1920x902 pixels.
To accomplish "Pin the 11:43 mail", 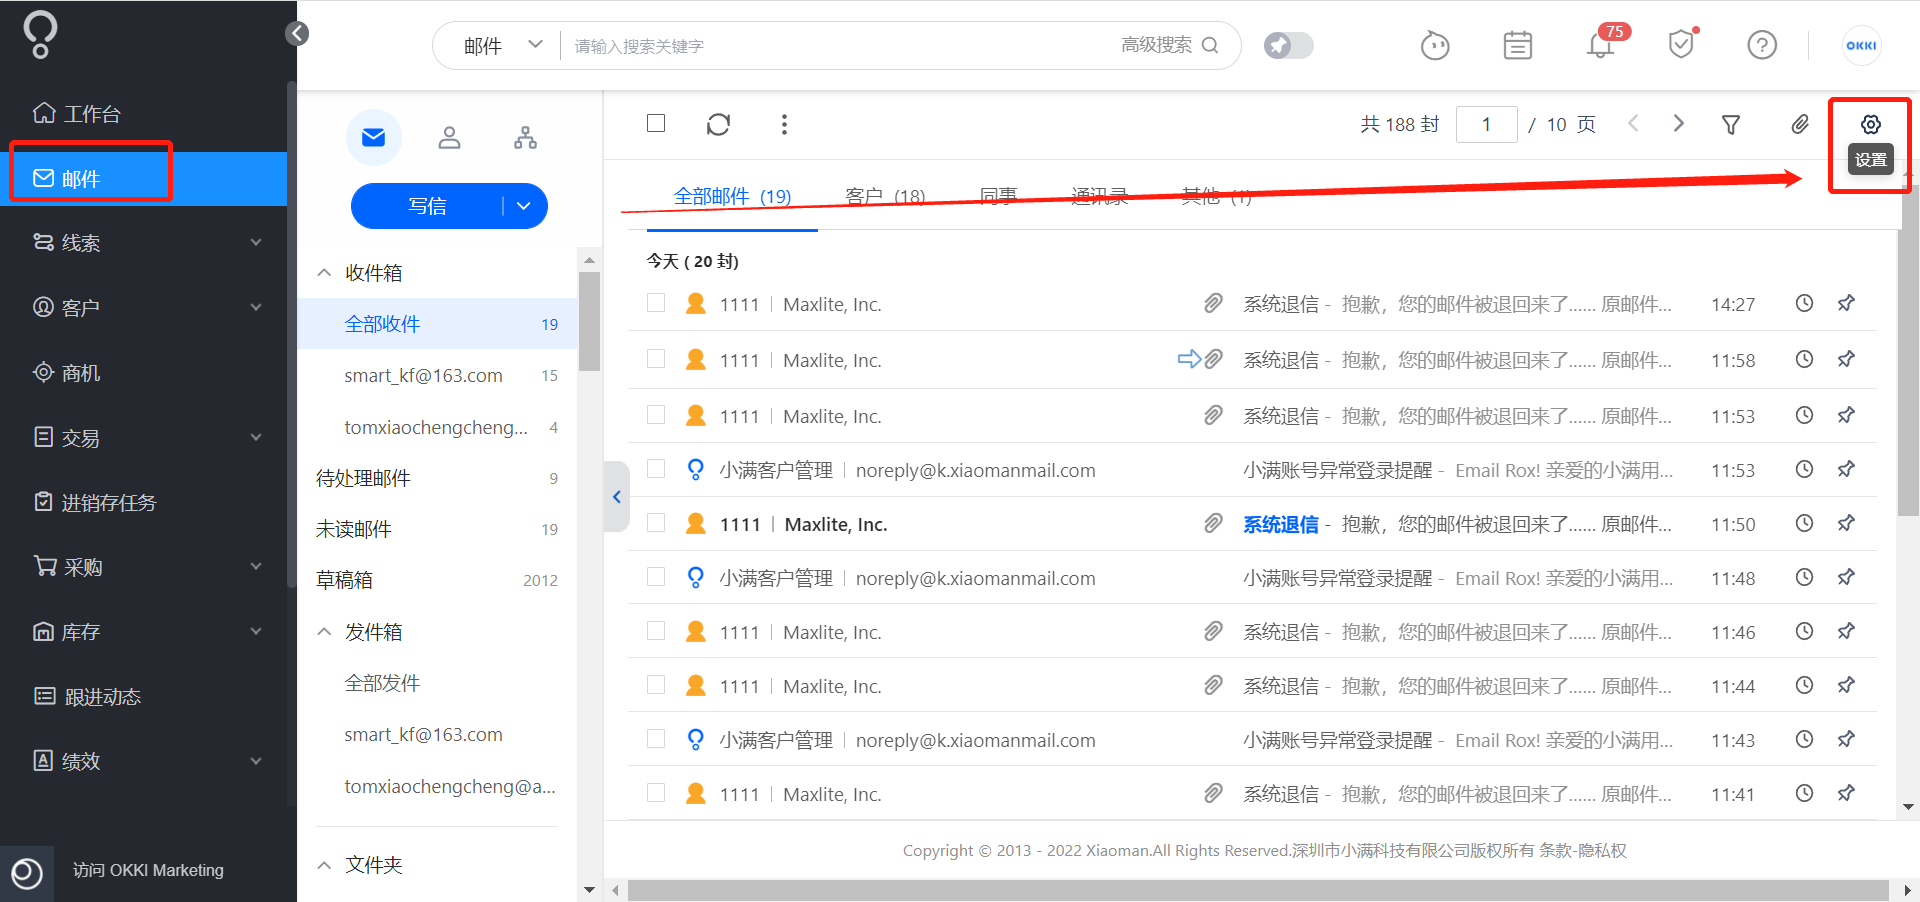I will coord(1846,739).
